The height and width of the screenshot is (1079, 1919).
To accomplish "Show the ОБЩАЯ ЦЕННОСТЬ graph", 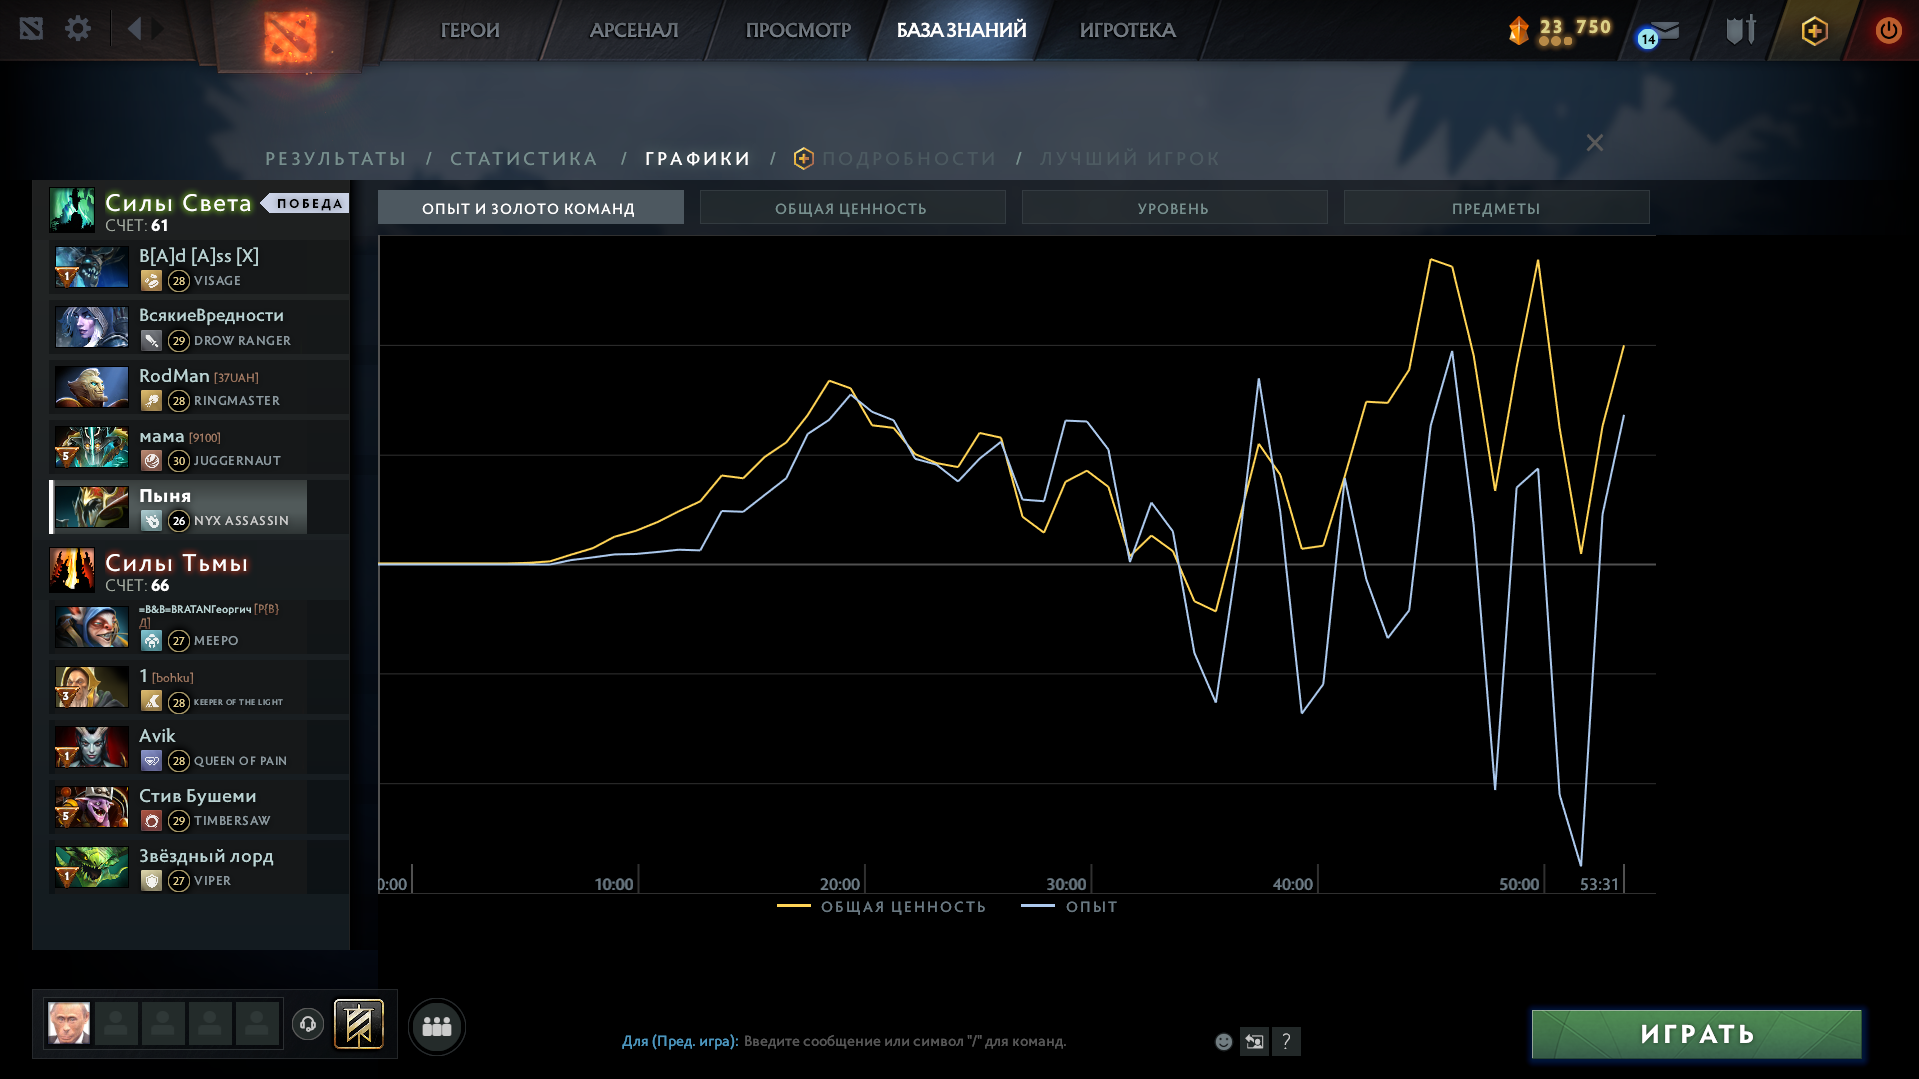I will click(x=853, y=207).
